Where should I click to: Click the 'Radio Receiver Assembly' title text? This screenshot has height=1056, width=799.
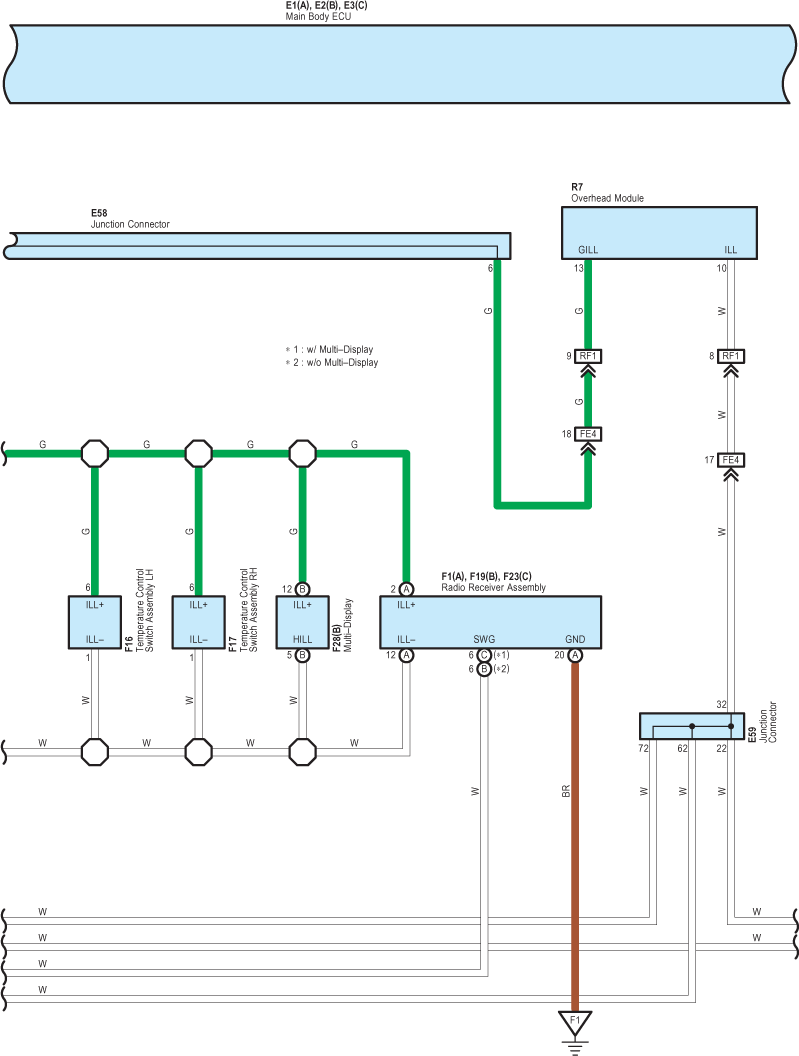(494, 588)
